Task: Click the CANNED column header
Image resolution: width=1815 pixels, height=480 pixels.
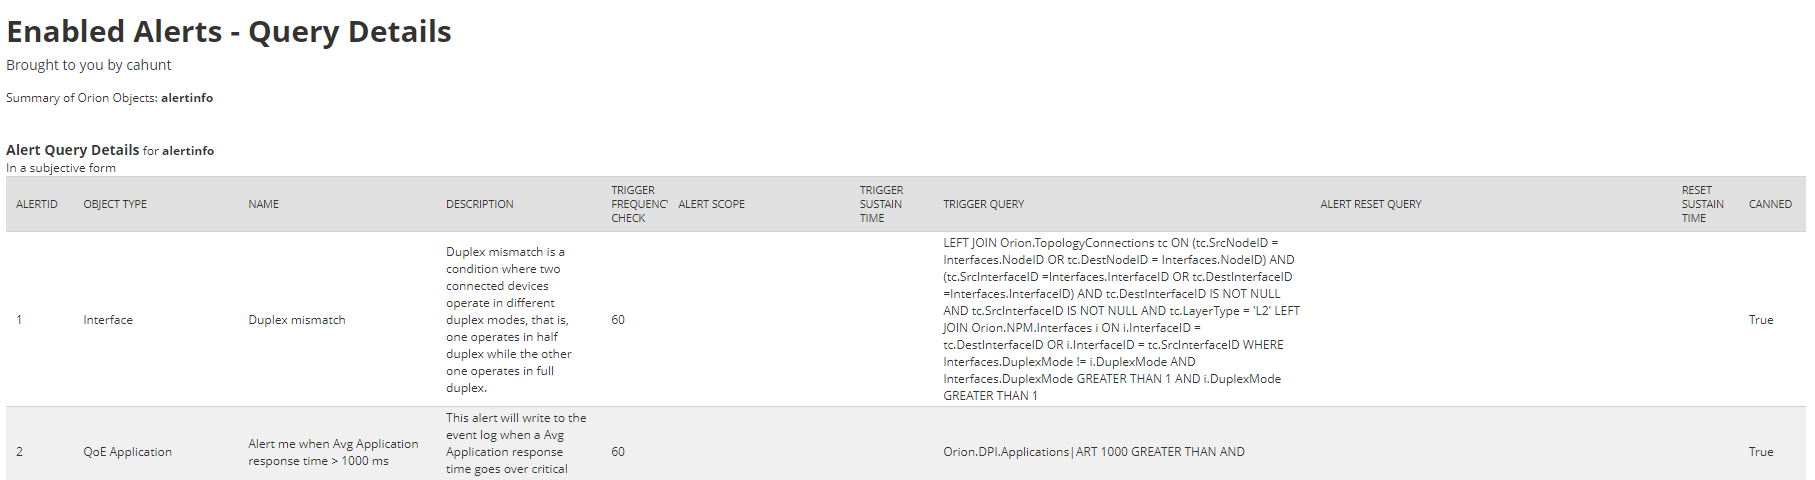Action: tap(1770, 204)
